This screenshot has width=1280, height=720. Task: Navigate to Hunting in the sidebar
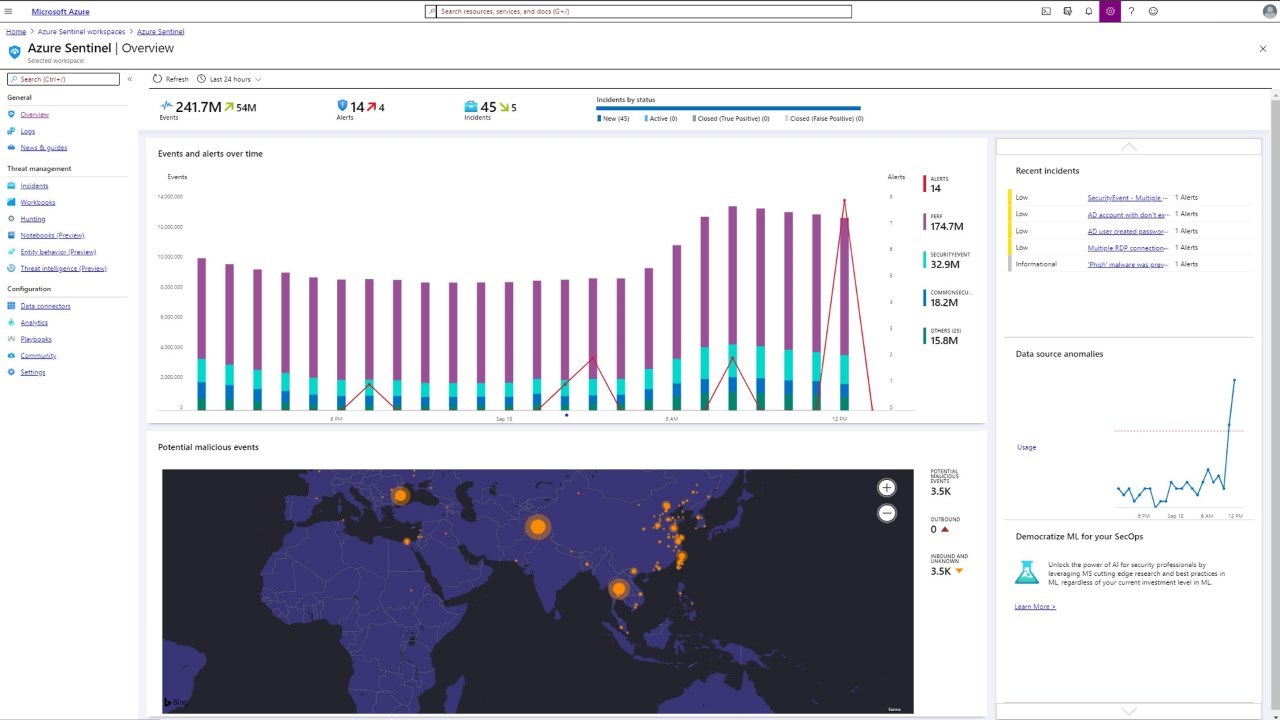(x=33, y=219)
